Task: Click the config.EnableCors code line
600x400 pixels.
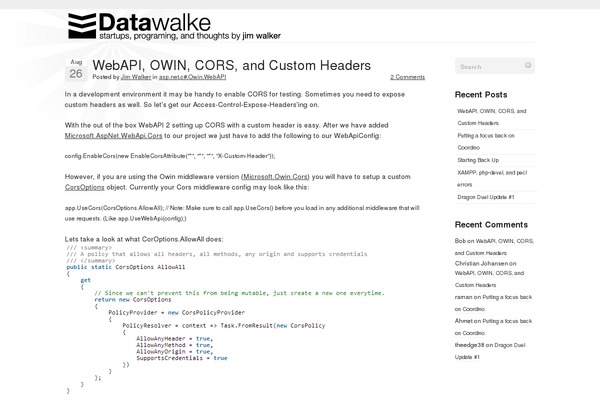Action: click(x=170, y=156)
